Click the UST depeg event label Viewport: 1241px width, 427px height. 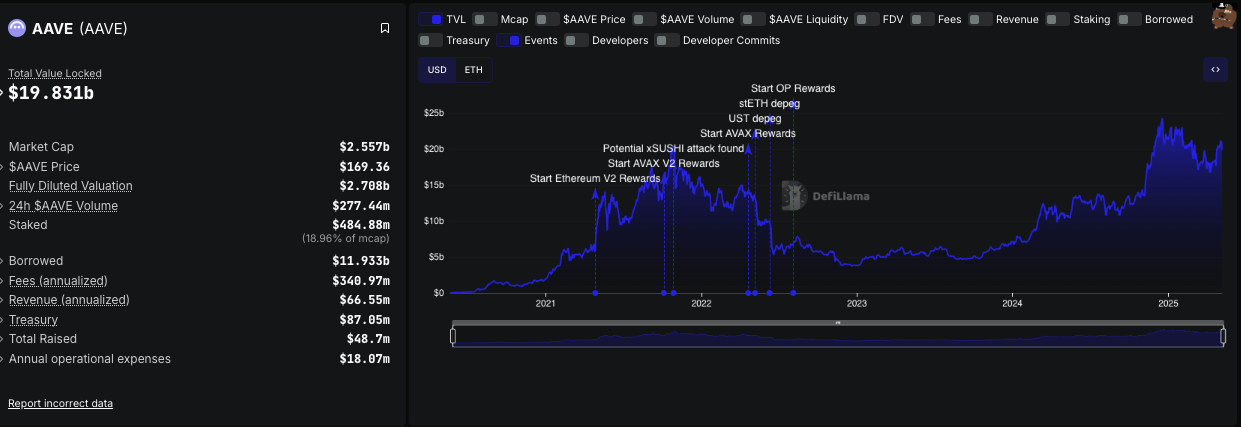point(755,118)
